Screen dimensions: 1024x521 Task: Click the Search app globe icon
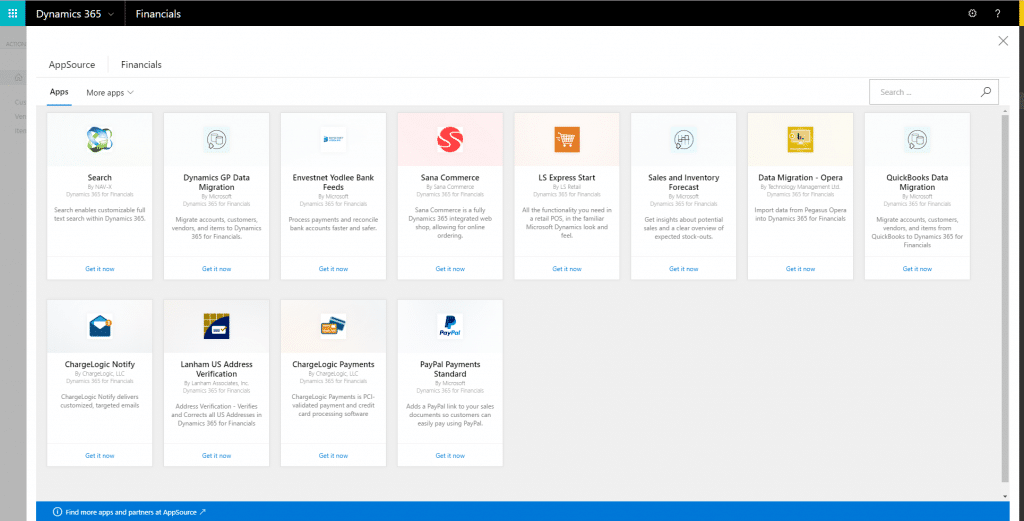pyautogui.click(x=99, y=139)
